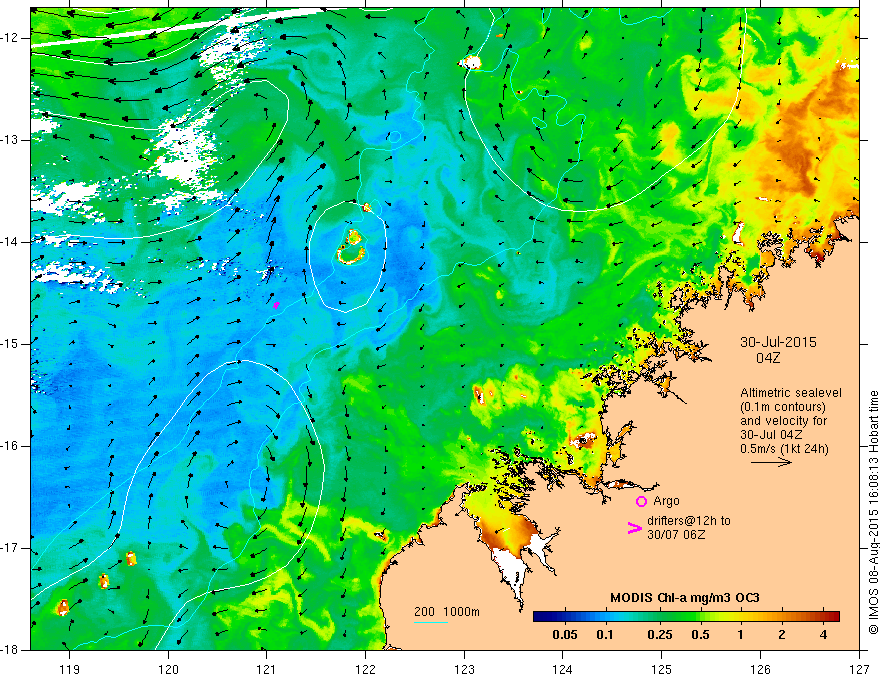Click the 'MODIS Chl-a mg/m3 OC3' title
880x680 pixels.
coord(685,598)
